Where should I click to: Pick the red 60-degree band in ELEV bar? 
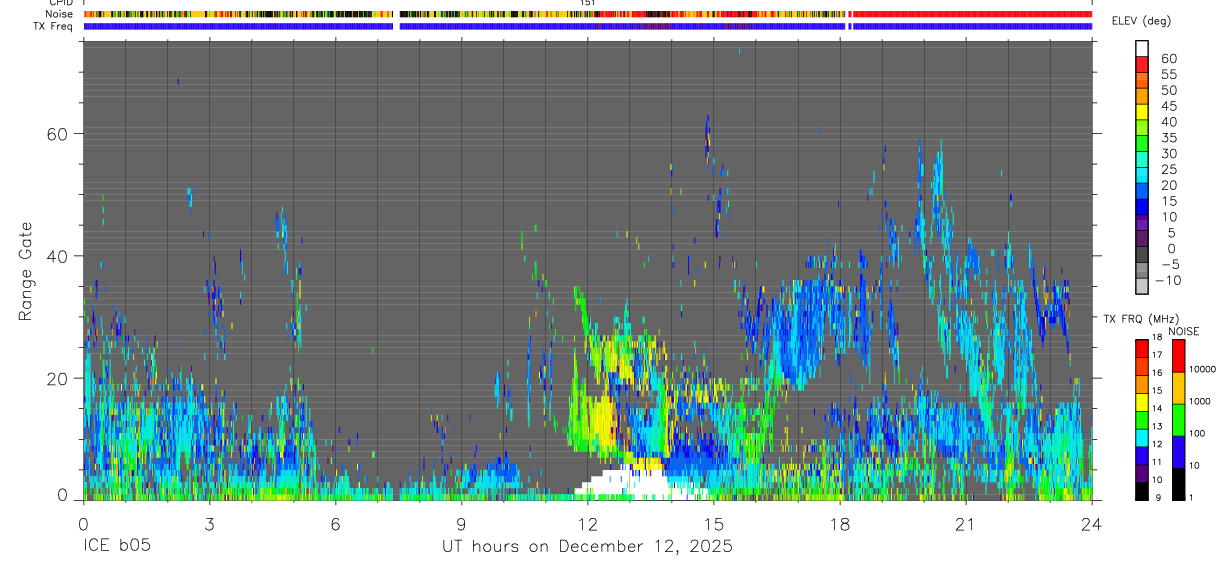[x=1142, y=64]
